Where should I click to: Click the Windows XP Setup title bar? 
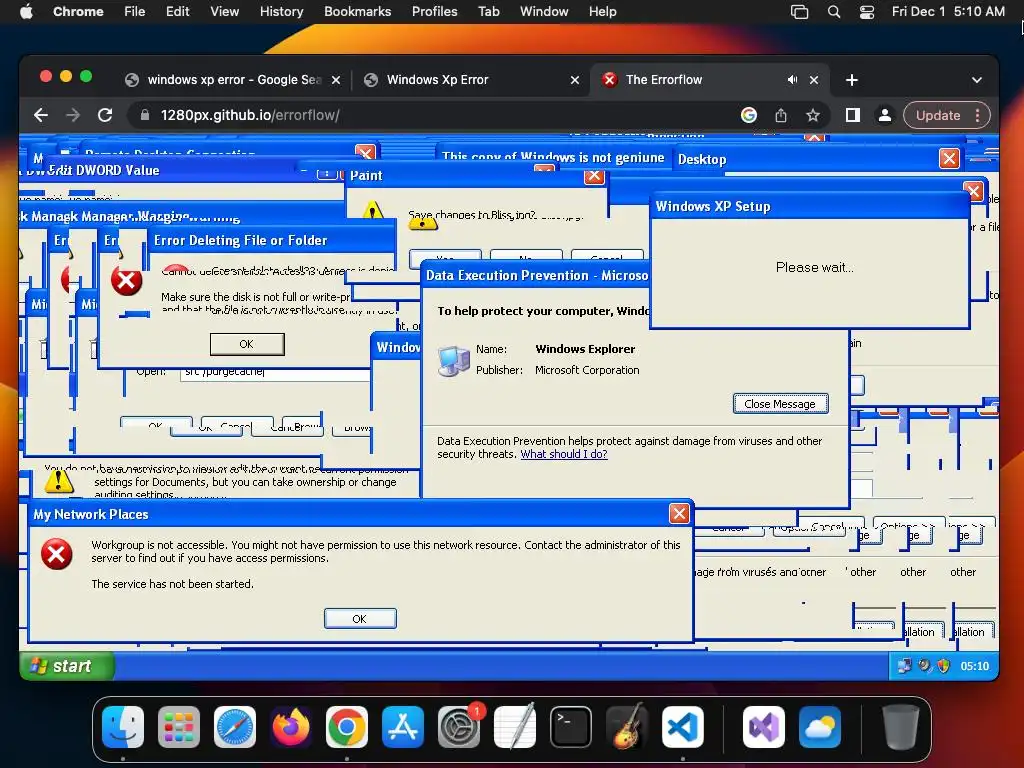pyautogui.click(x=810, y=206)
